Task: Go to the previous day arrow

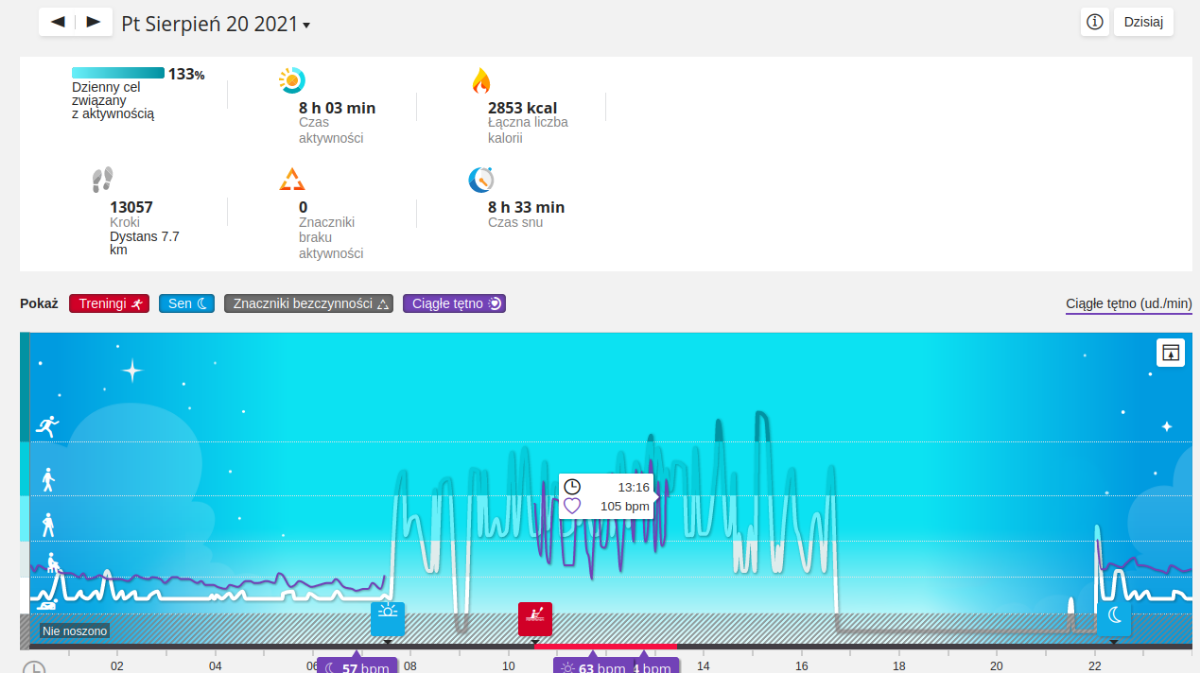Action: pos(58,22)
